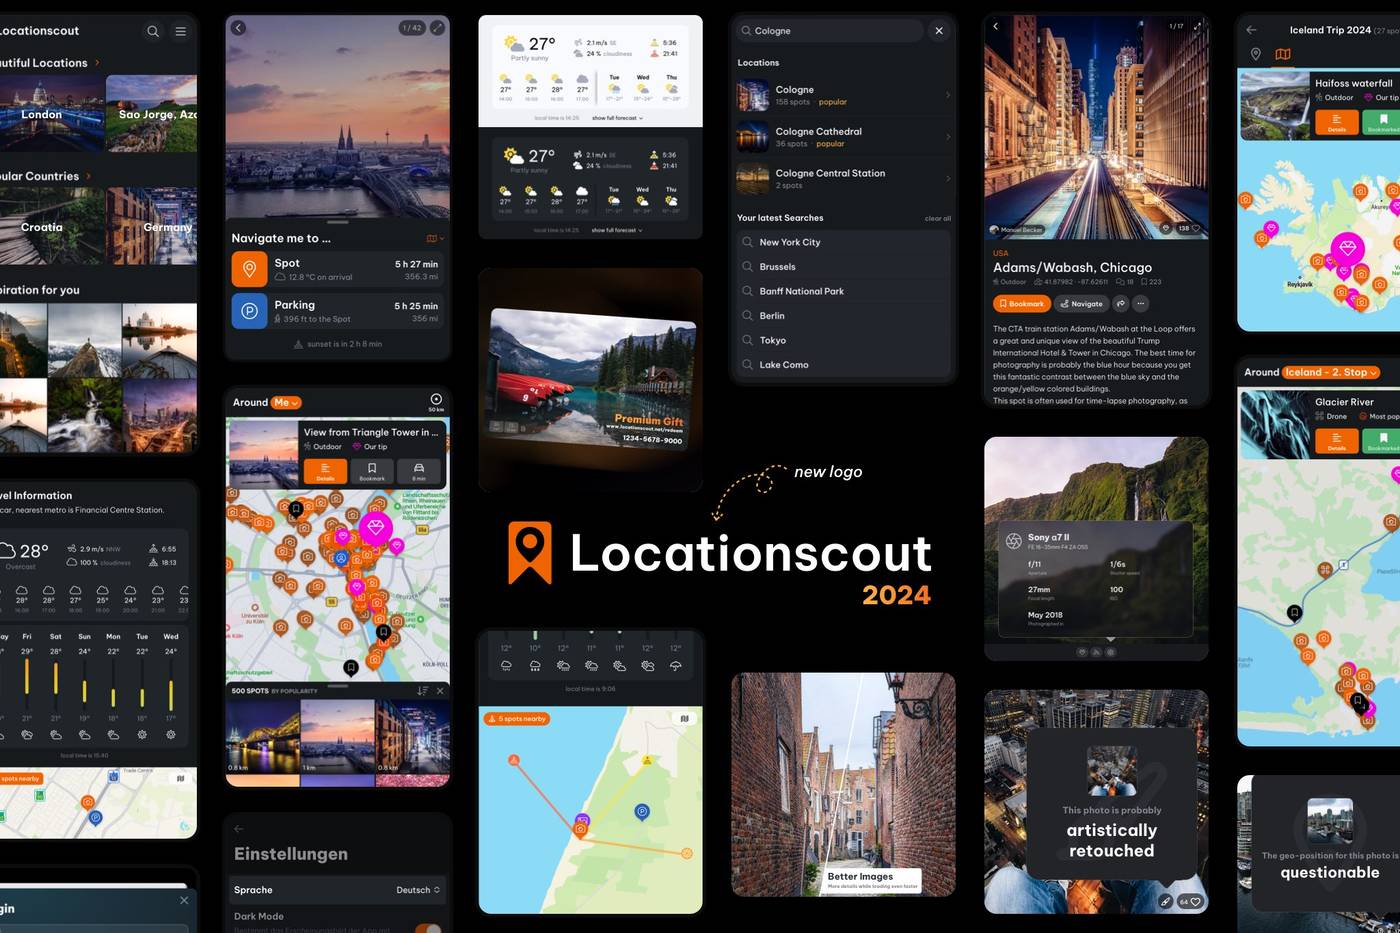Clear the Cologne search field
Image resolution: width=1400 pixels, height=933 pixels.
click(939, 31)
